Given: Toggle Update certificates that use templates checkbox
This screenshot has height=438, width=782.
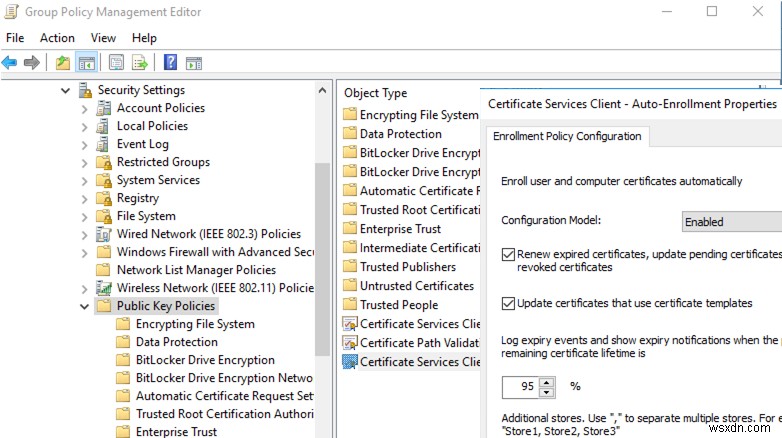Looking at the screenshot, I should click(508, 303).
